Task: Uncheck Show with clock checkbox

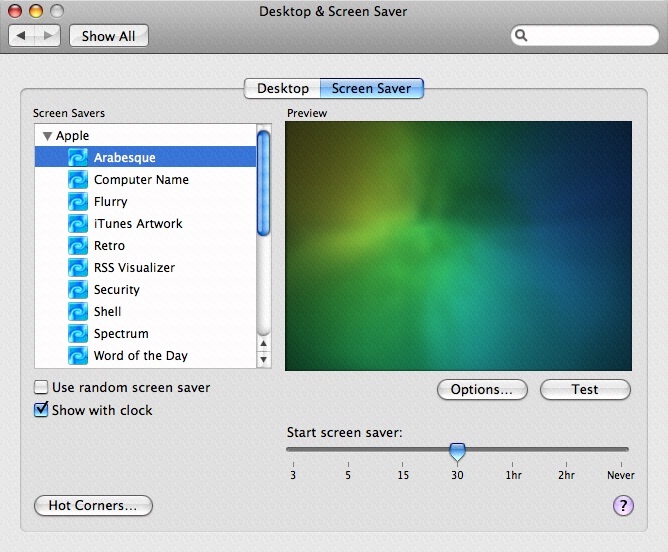Action: [41, 410]
